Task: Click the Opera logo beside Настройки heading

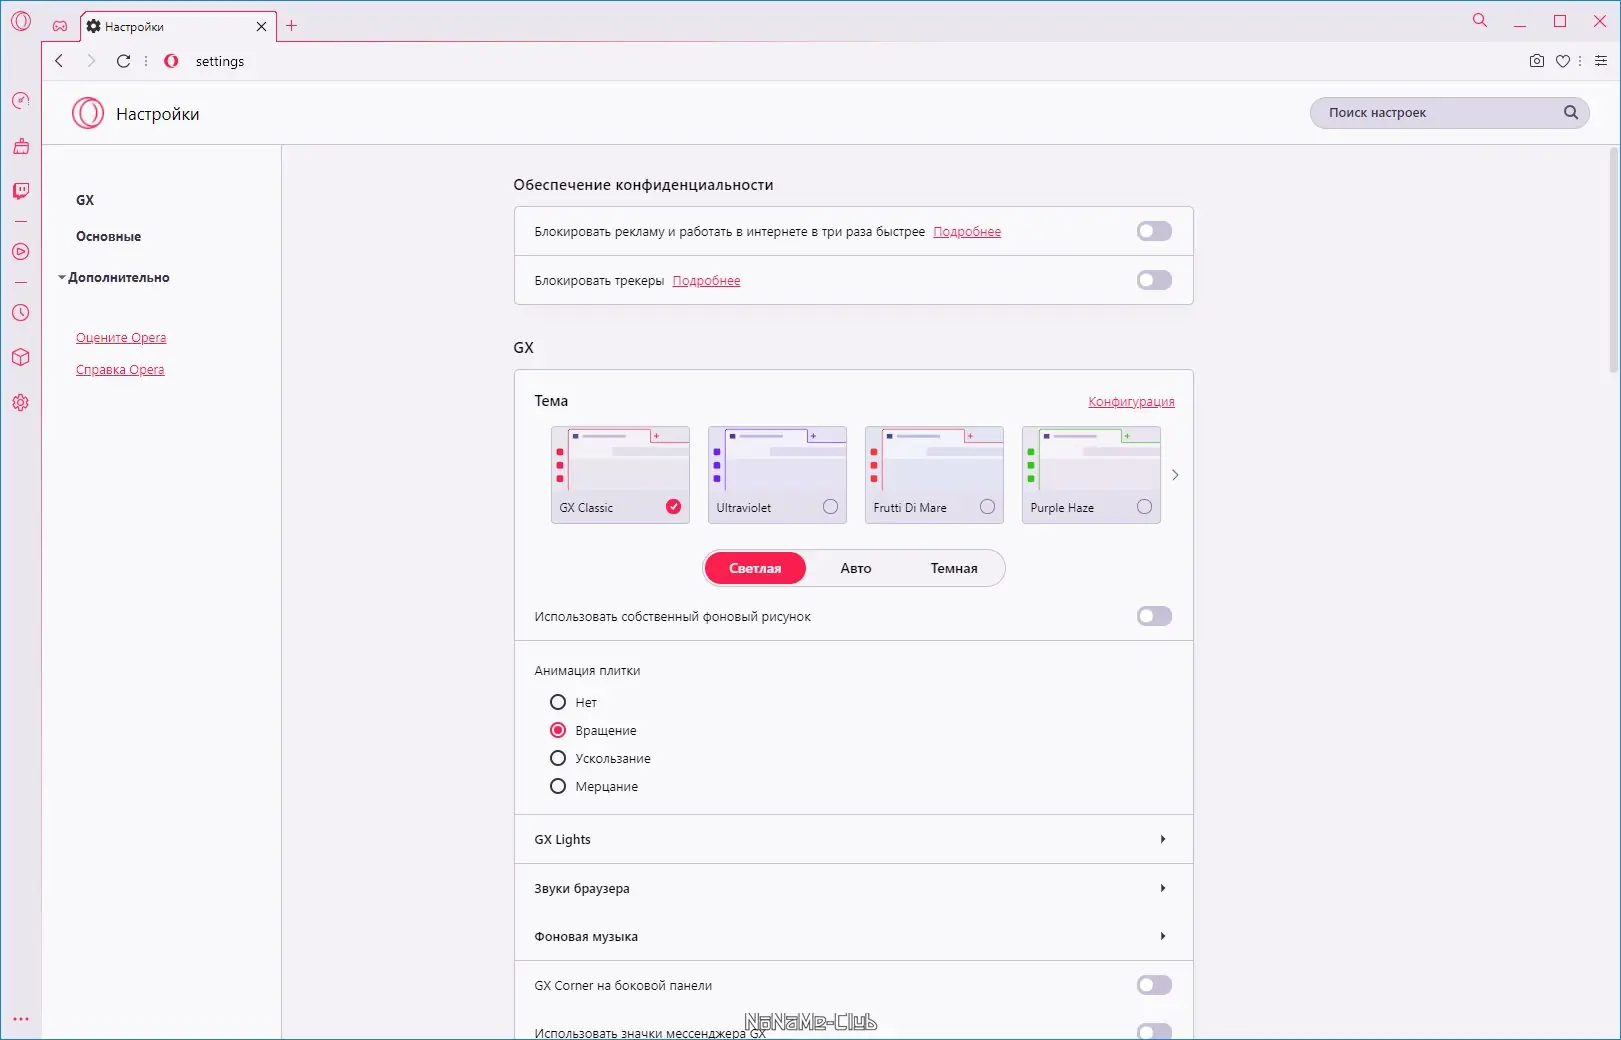Action: pos(88,114)
